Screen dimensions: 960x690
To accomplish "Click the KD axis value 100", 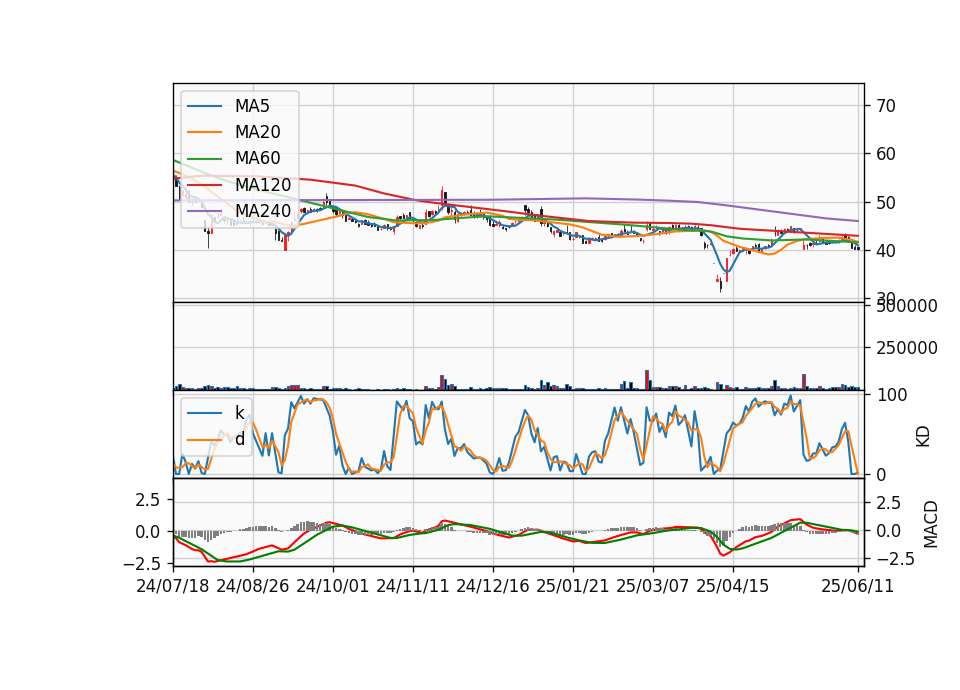I will [x=891, y=396].
